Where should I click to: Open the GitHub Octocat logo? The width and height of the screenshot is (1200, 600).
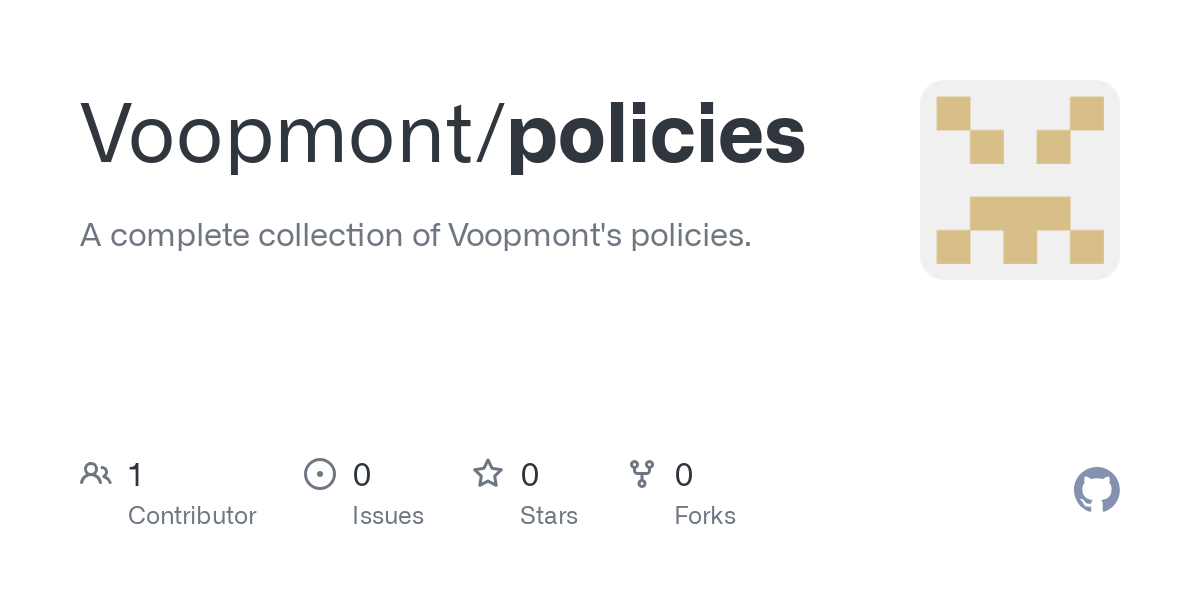(x=1096, y=490)
